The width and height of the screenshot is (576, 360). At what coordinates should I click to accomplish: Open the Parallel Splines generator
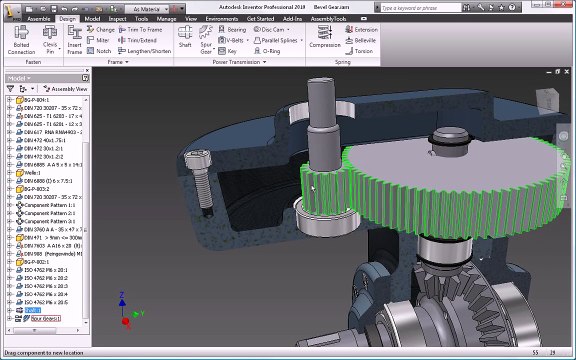[x=276, y=40]
